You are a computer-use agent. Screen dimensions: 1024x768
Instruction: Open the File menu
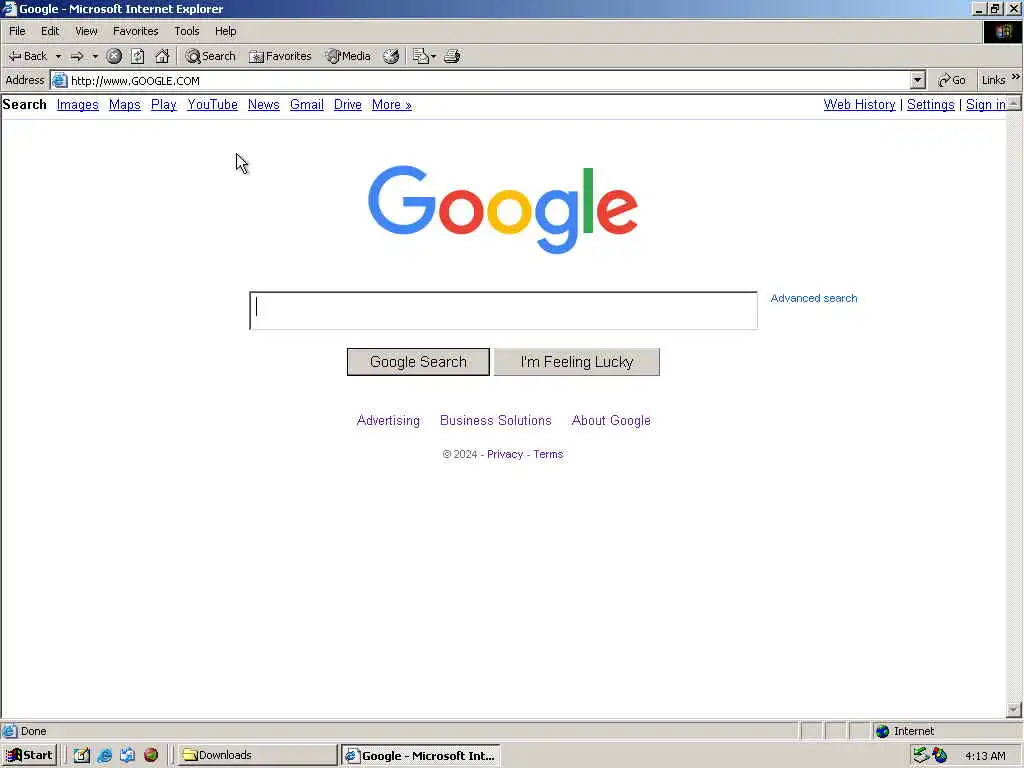point(17,31)
